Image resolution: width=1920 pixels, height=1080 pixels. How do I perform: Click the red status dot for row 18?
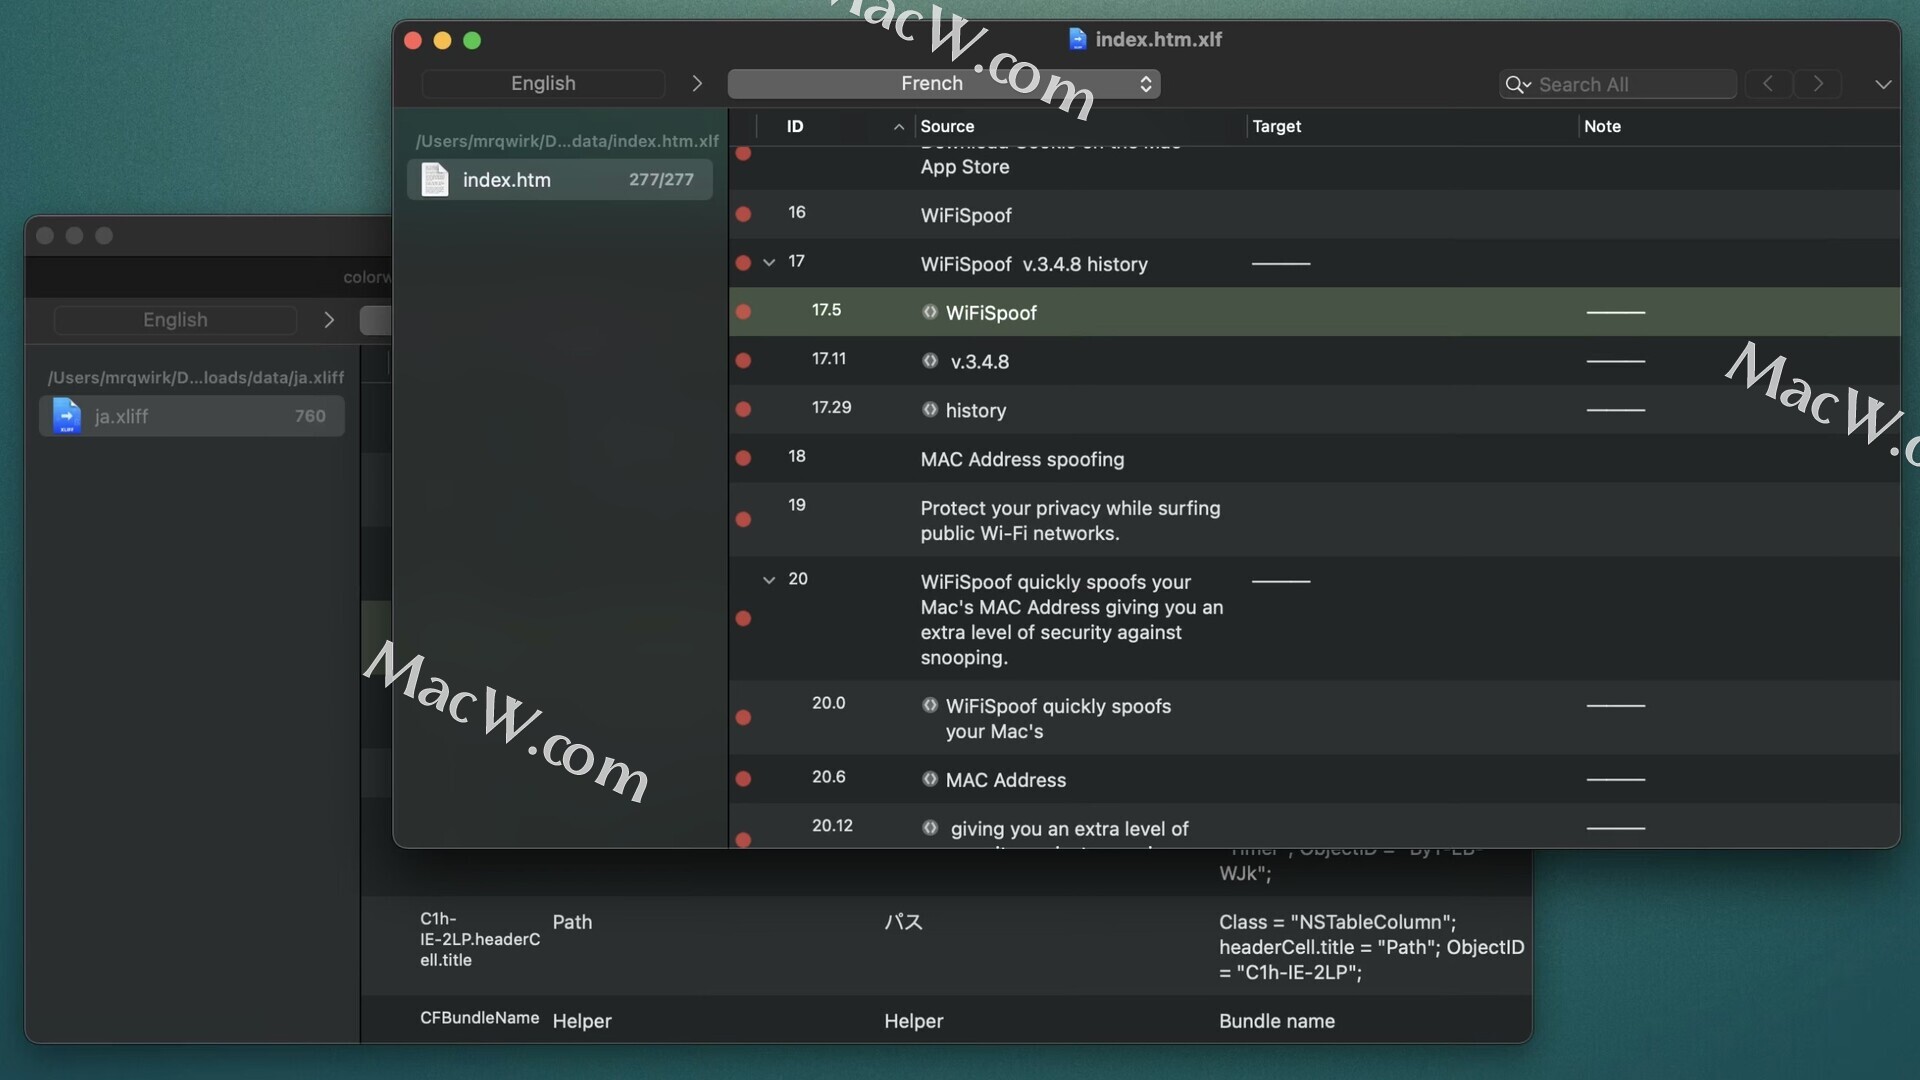click(x=743, y=459)
